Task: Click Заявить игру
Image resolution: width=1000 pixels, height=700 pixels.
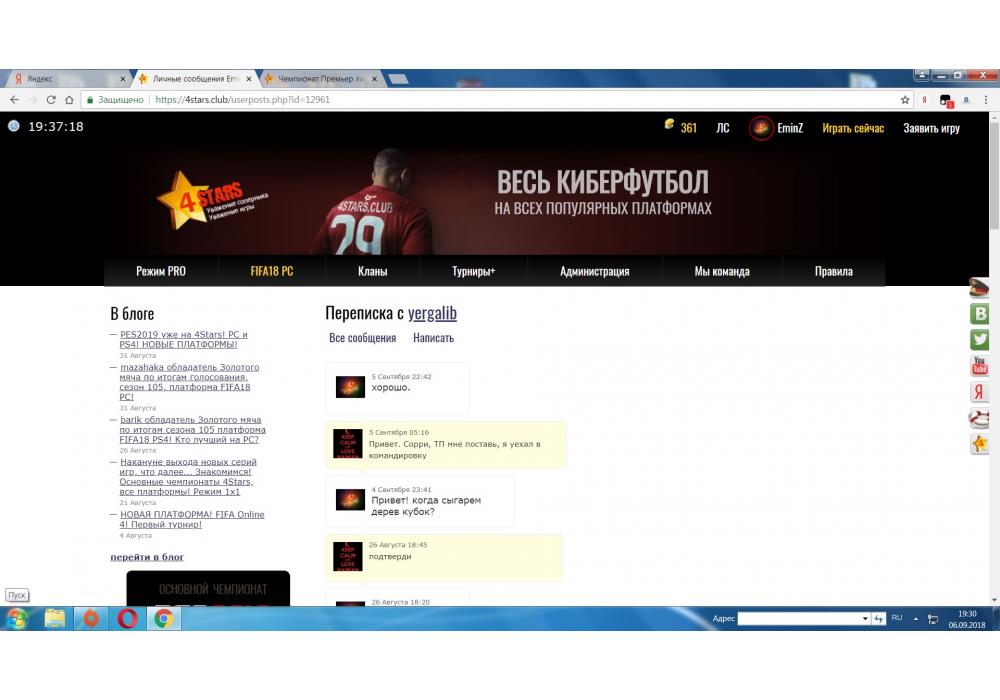Action: (931, 128)
